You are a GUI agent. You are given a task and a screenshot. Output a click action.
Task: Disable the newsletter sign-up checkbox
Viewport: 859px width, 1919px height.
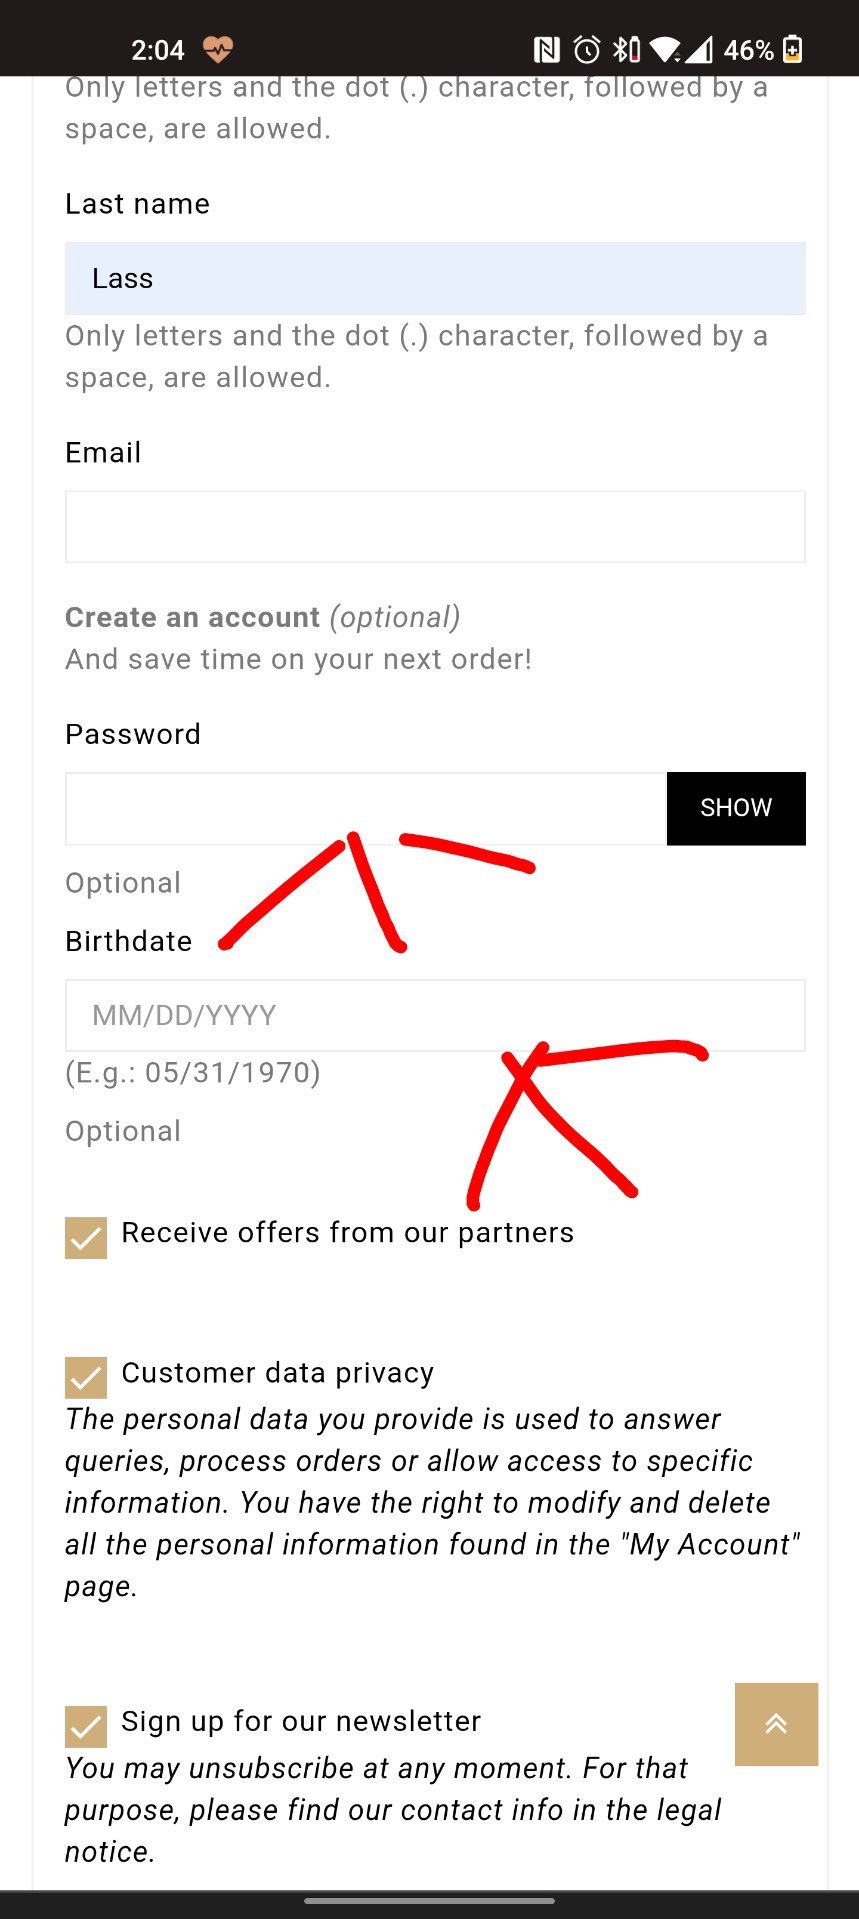coord(86,1725)
